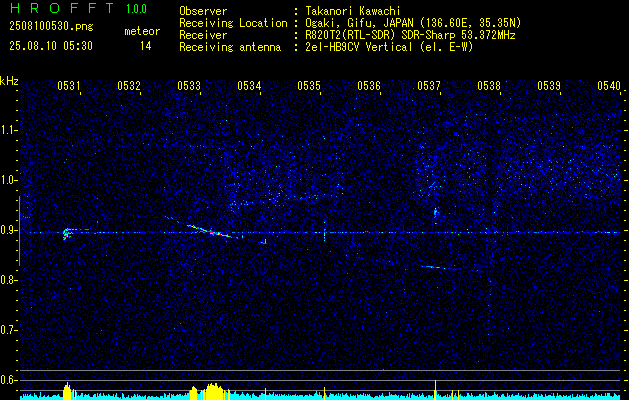Click the tall yellow spike under 0537
Image resolution: width=629 pixels, height=400 pixels.
tap(435, 389)
